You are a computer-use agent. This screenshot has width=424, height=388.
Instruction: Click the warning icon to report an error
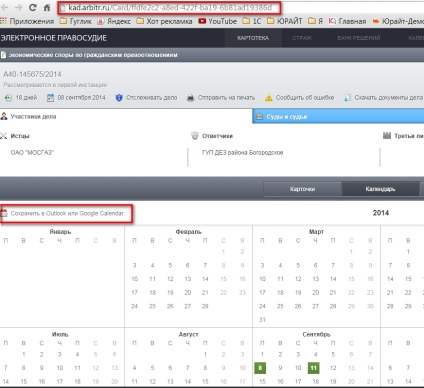point(269,98)
